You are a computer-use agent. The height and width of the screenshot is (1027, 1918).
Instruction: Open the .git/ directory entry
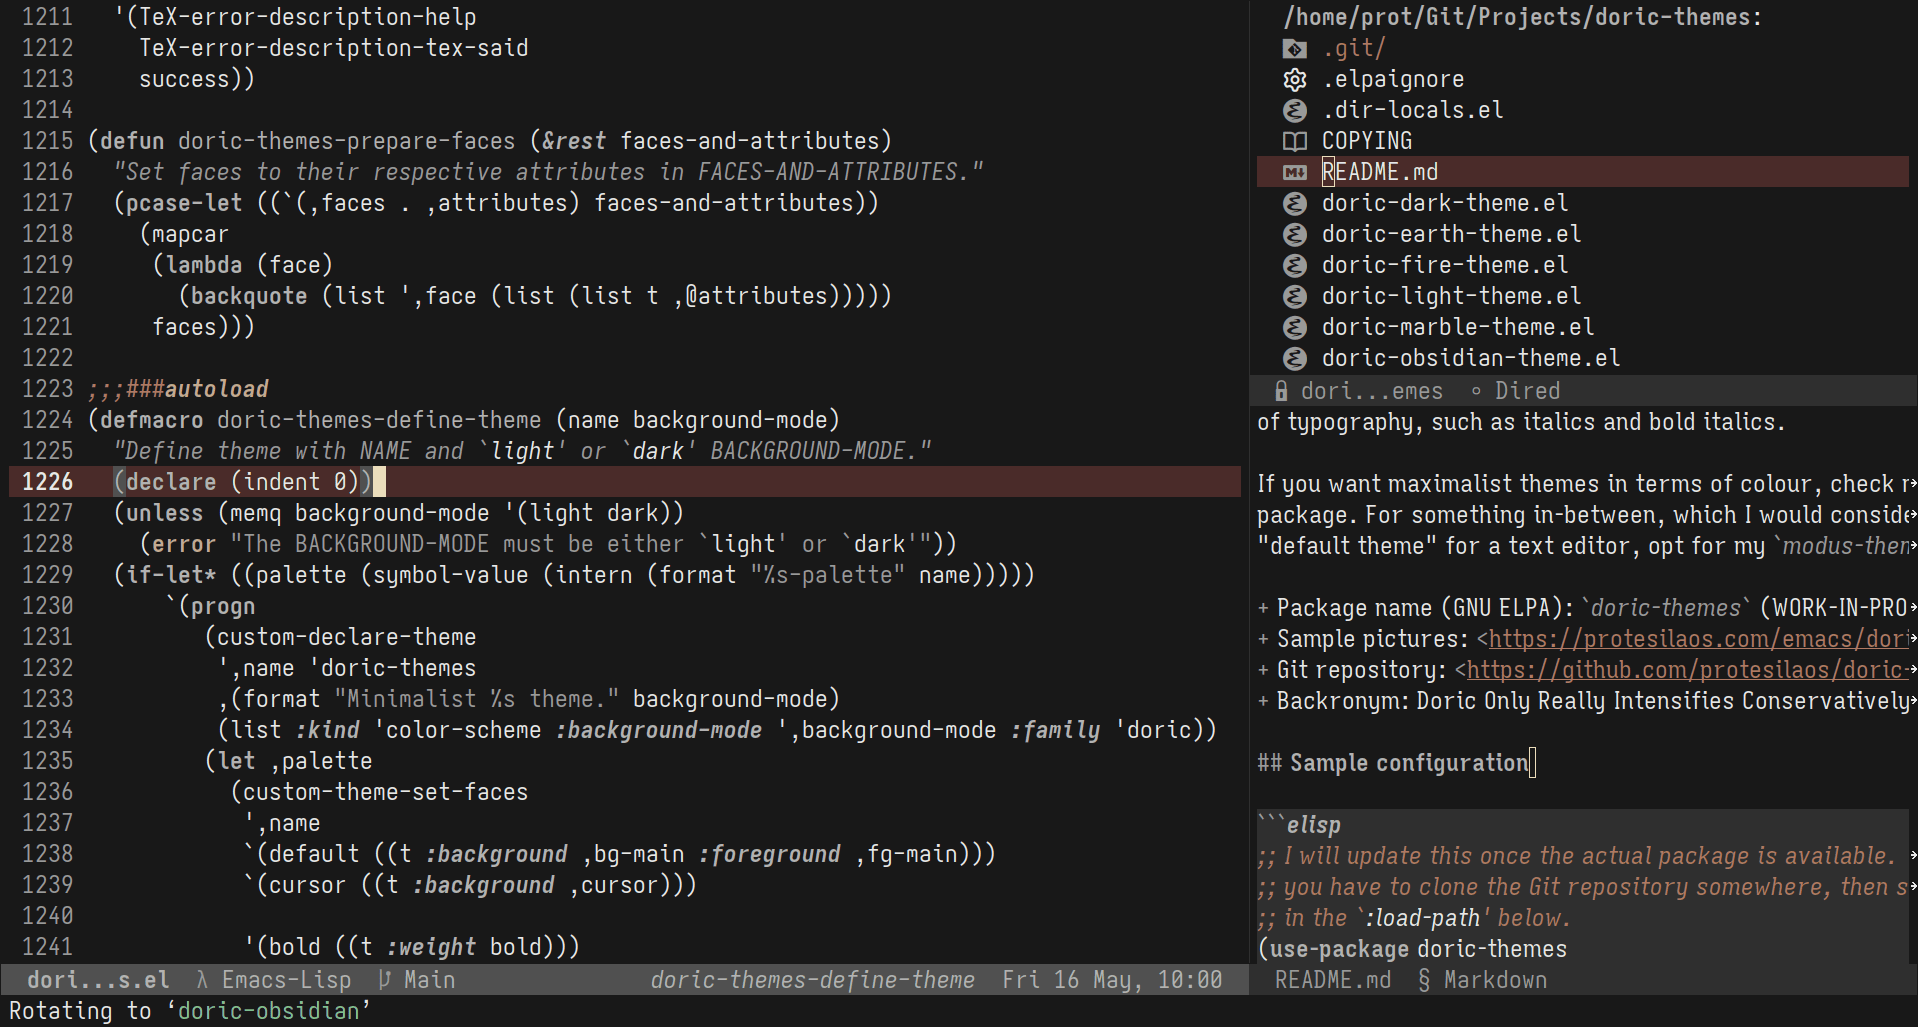tap(1354, 48)
